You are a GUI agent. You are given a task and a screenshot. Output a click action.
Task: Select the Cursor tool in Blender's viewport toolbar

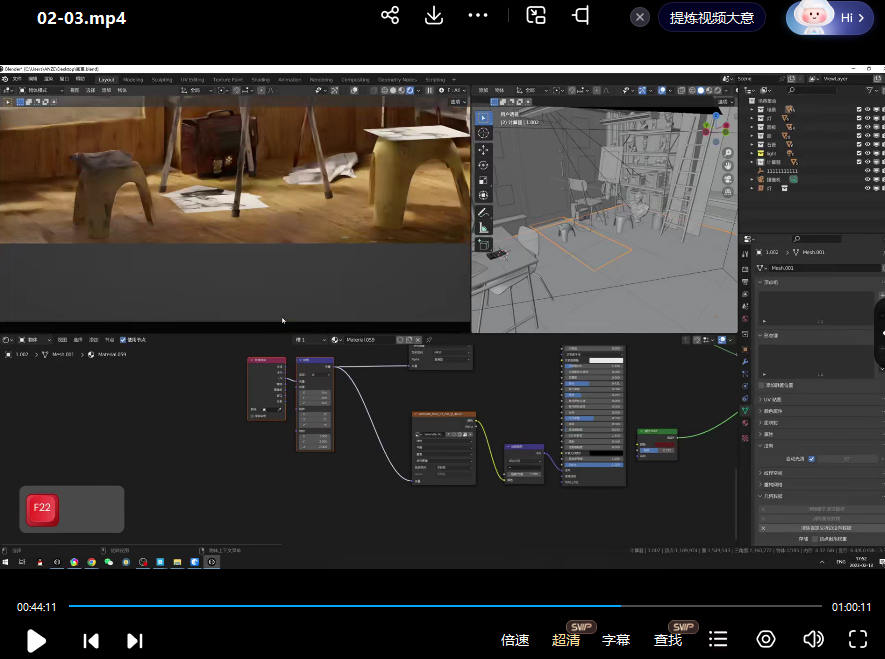click(483, 133)
